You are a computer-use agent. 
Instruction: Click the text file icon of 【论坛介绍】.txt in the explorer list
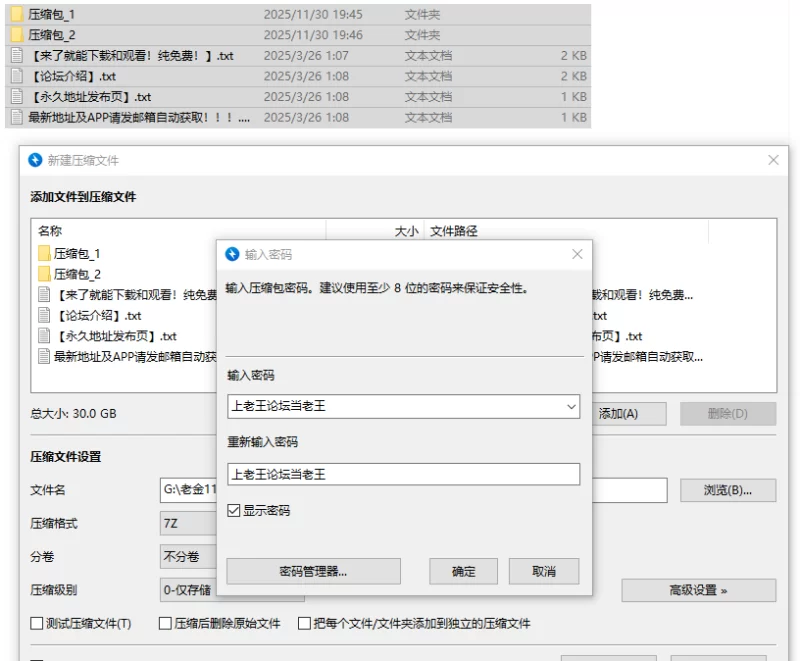[x=17, y=76]
